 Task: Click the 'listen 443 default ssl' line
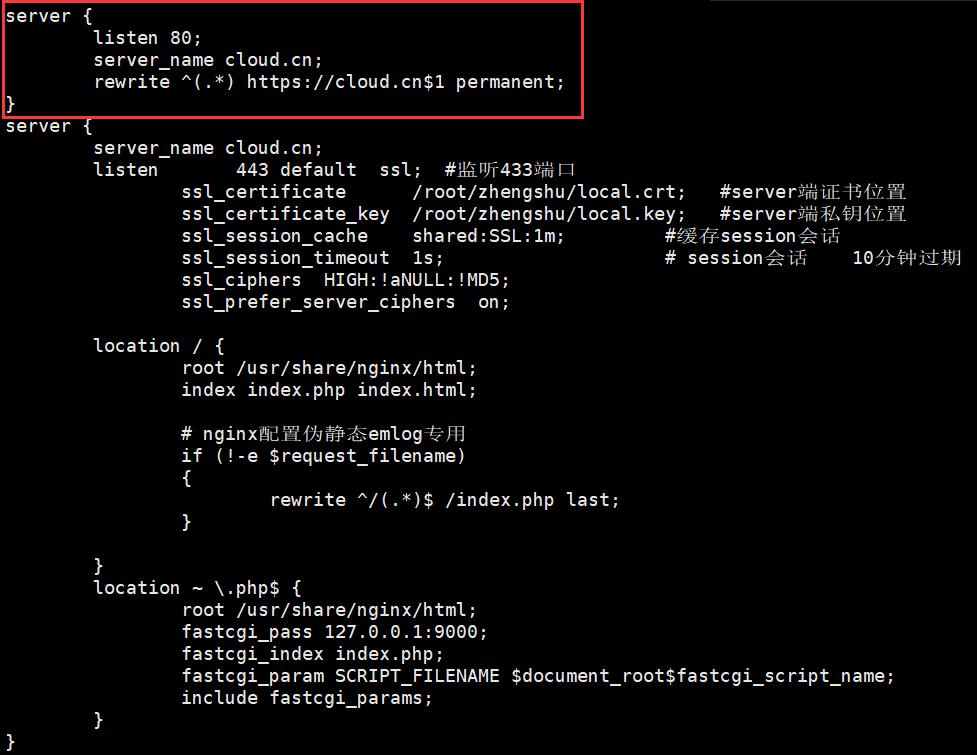pos(257,170)
